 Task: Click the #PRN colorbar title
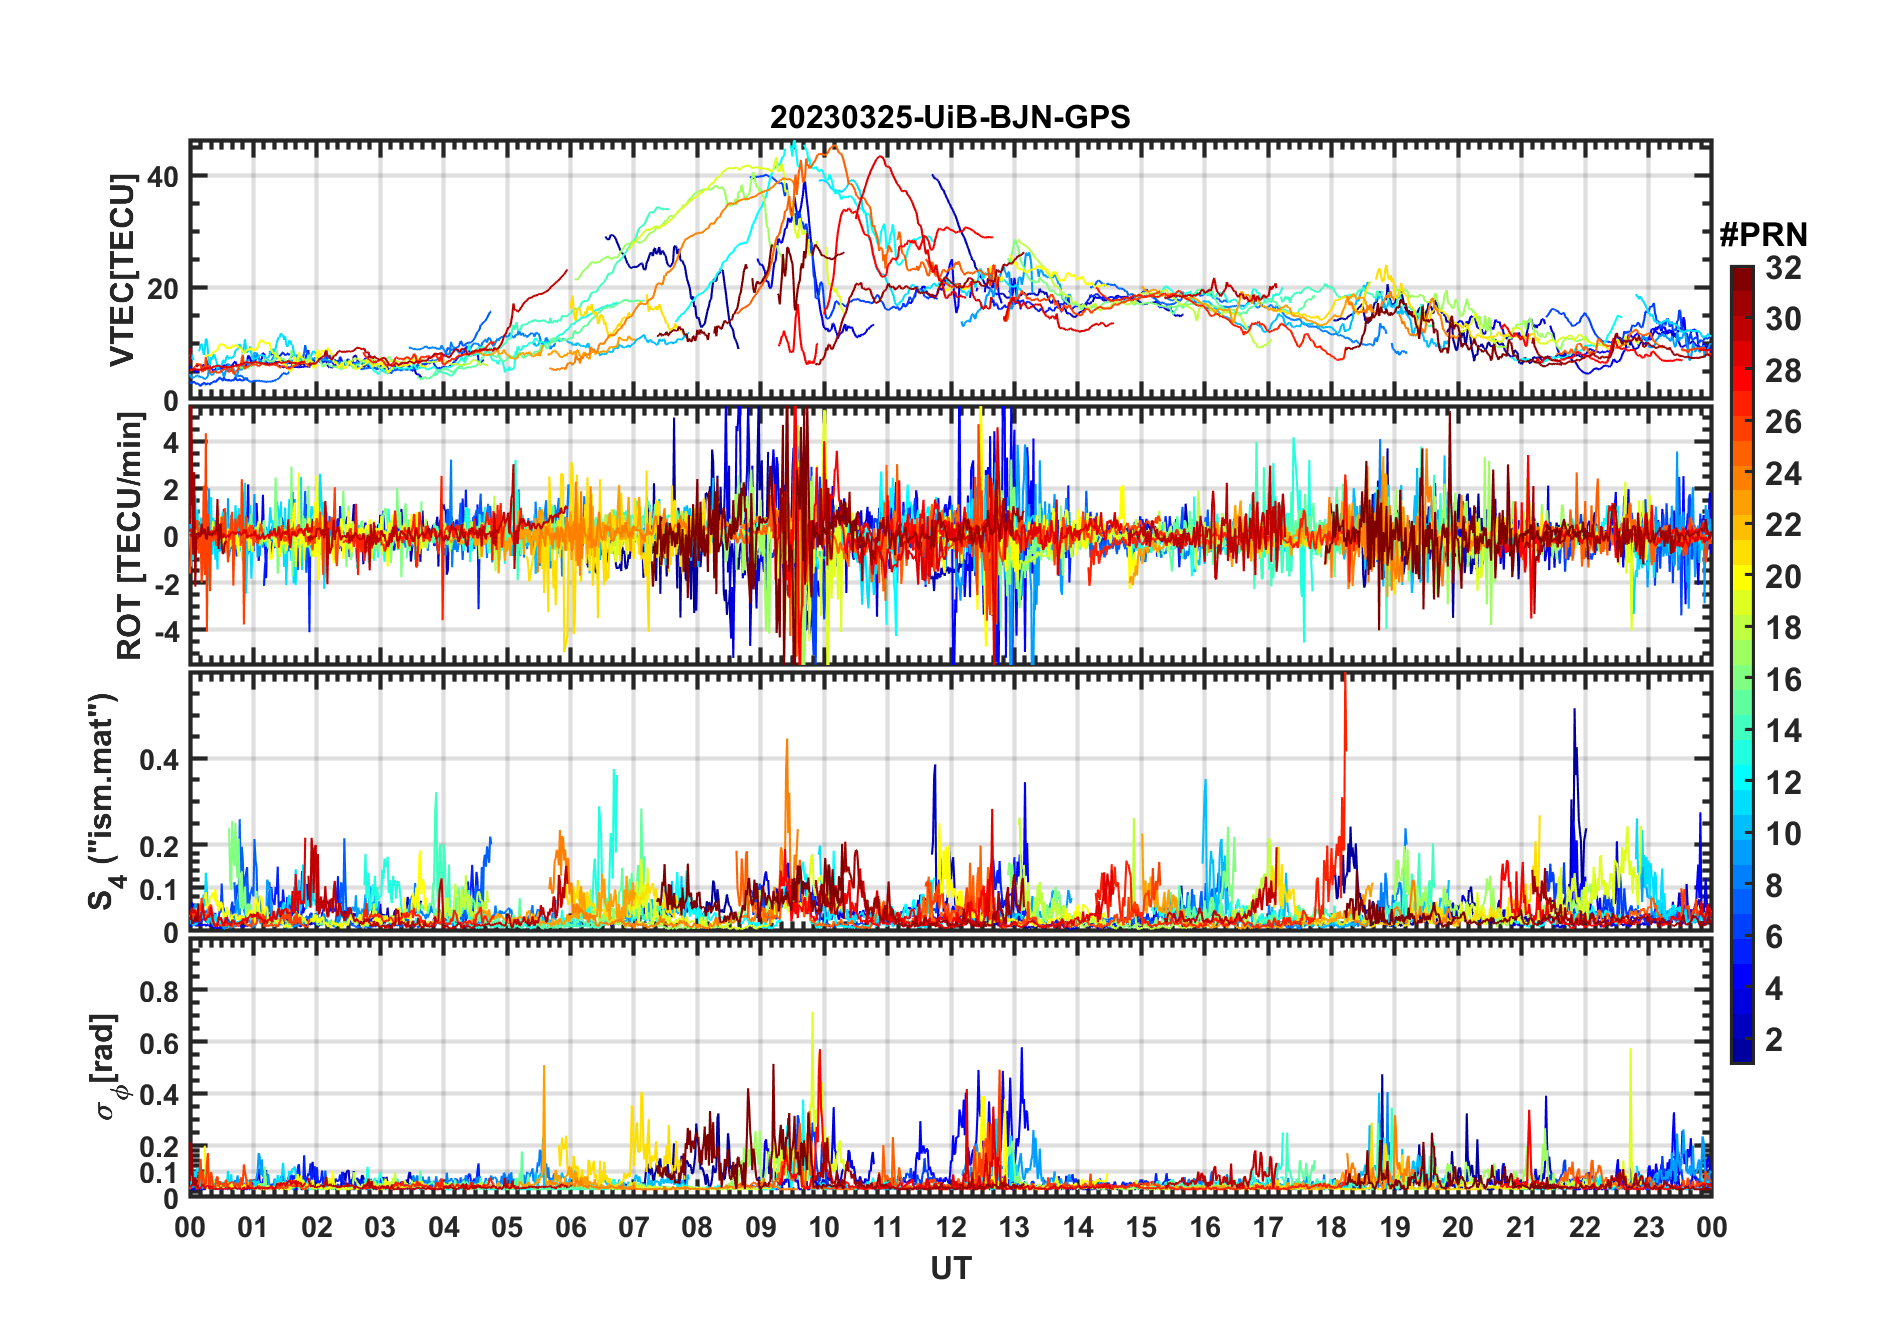1763,235
